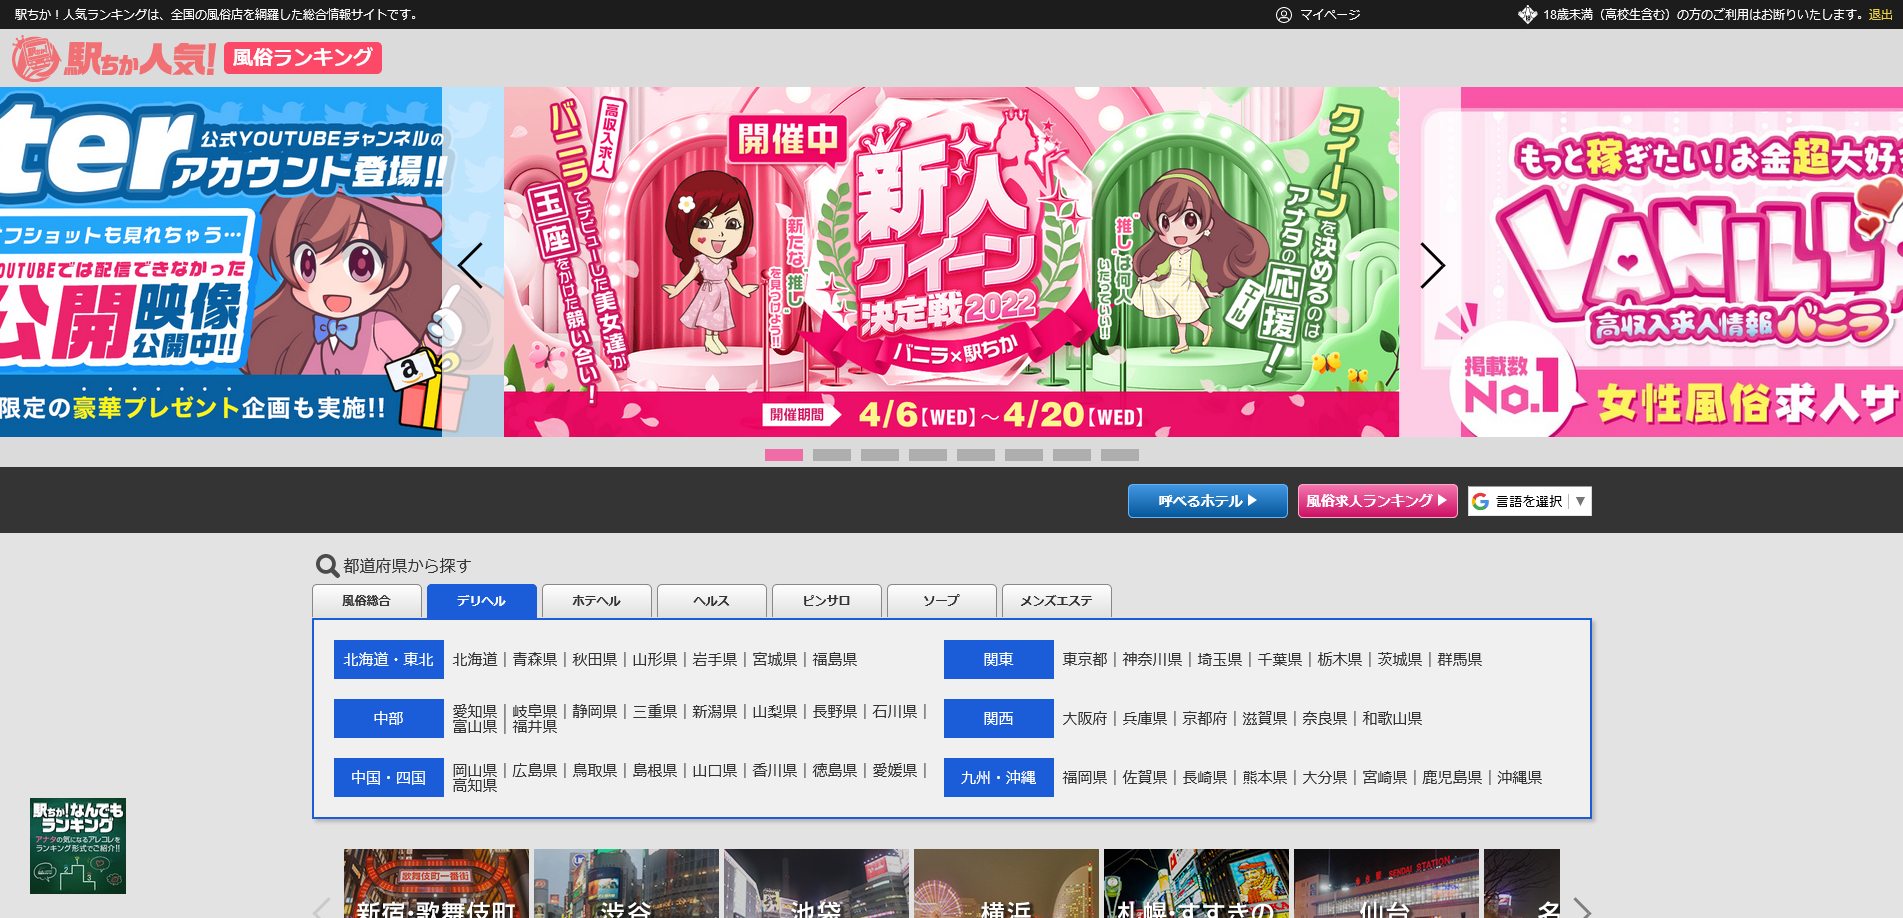1903x918 pixels.
Task: Open 広島県 prefecture link
Action: (x=535, y=771)
